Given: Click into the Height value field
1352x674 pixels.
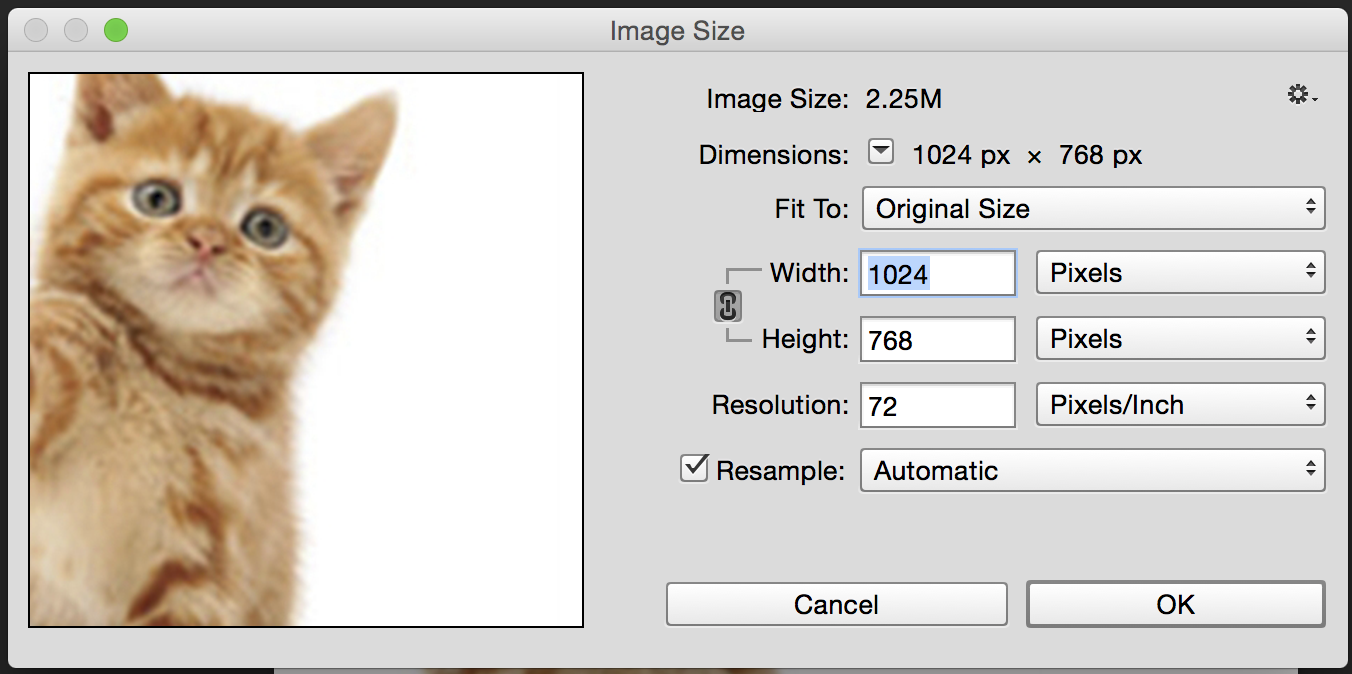Looking at the screenshot, I should [938, 340].
